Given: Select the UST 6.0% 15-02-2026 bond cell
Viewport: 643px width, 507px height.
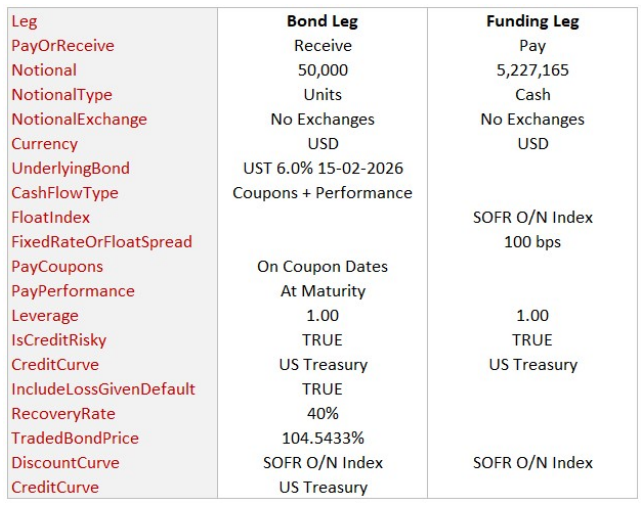Looking at the screenshot, I should (x=322, y=168).
